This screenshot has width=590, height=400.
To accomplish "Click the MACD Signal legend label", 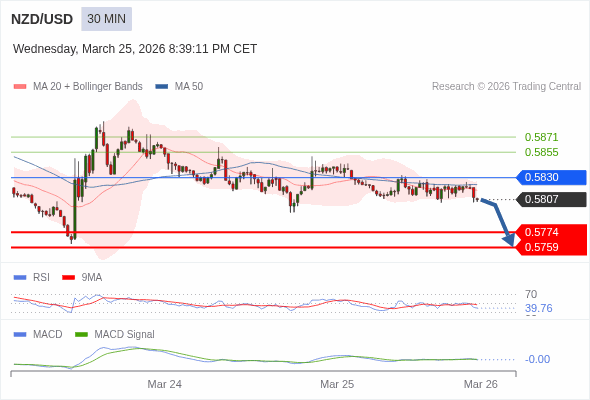I will [x=124, y=335].
